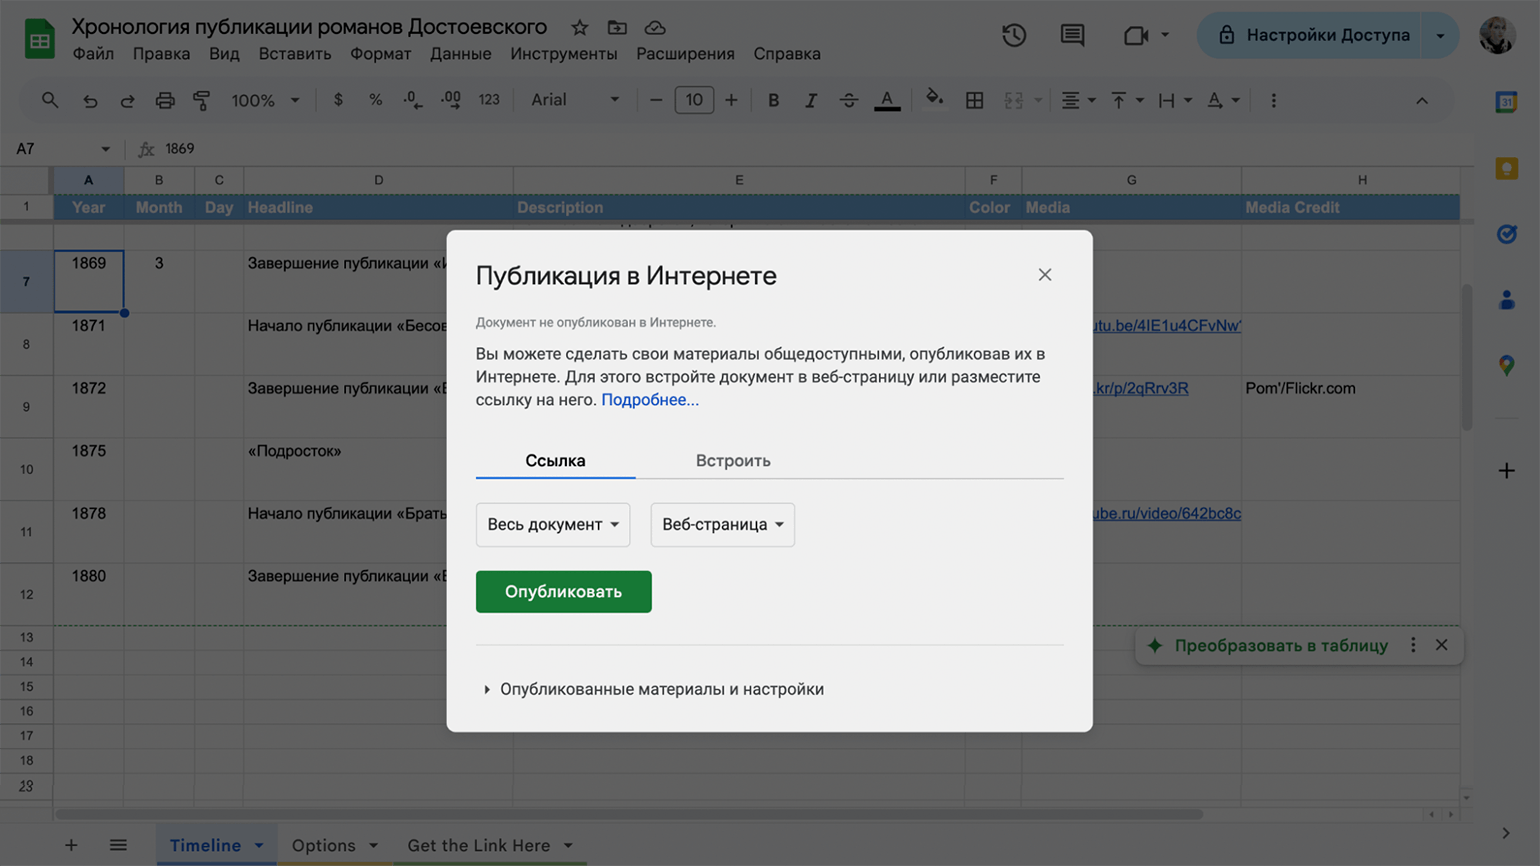The image size is (1540, 866).
Task: Open the Весь документ dropdown
Action: (x=553, y=525)
